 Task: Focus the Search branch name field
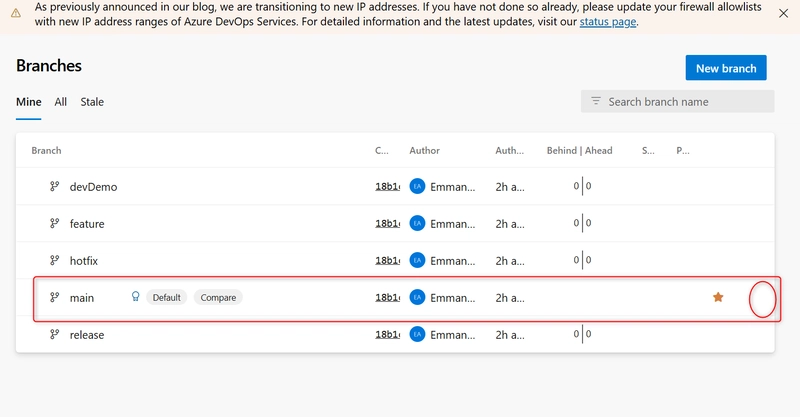click(677, 102)
